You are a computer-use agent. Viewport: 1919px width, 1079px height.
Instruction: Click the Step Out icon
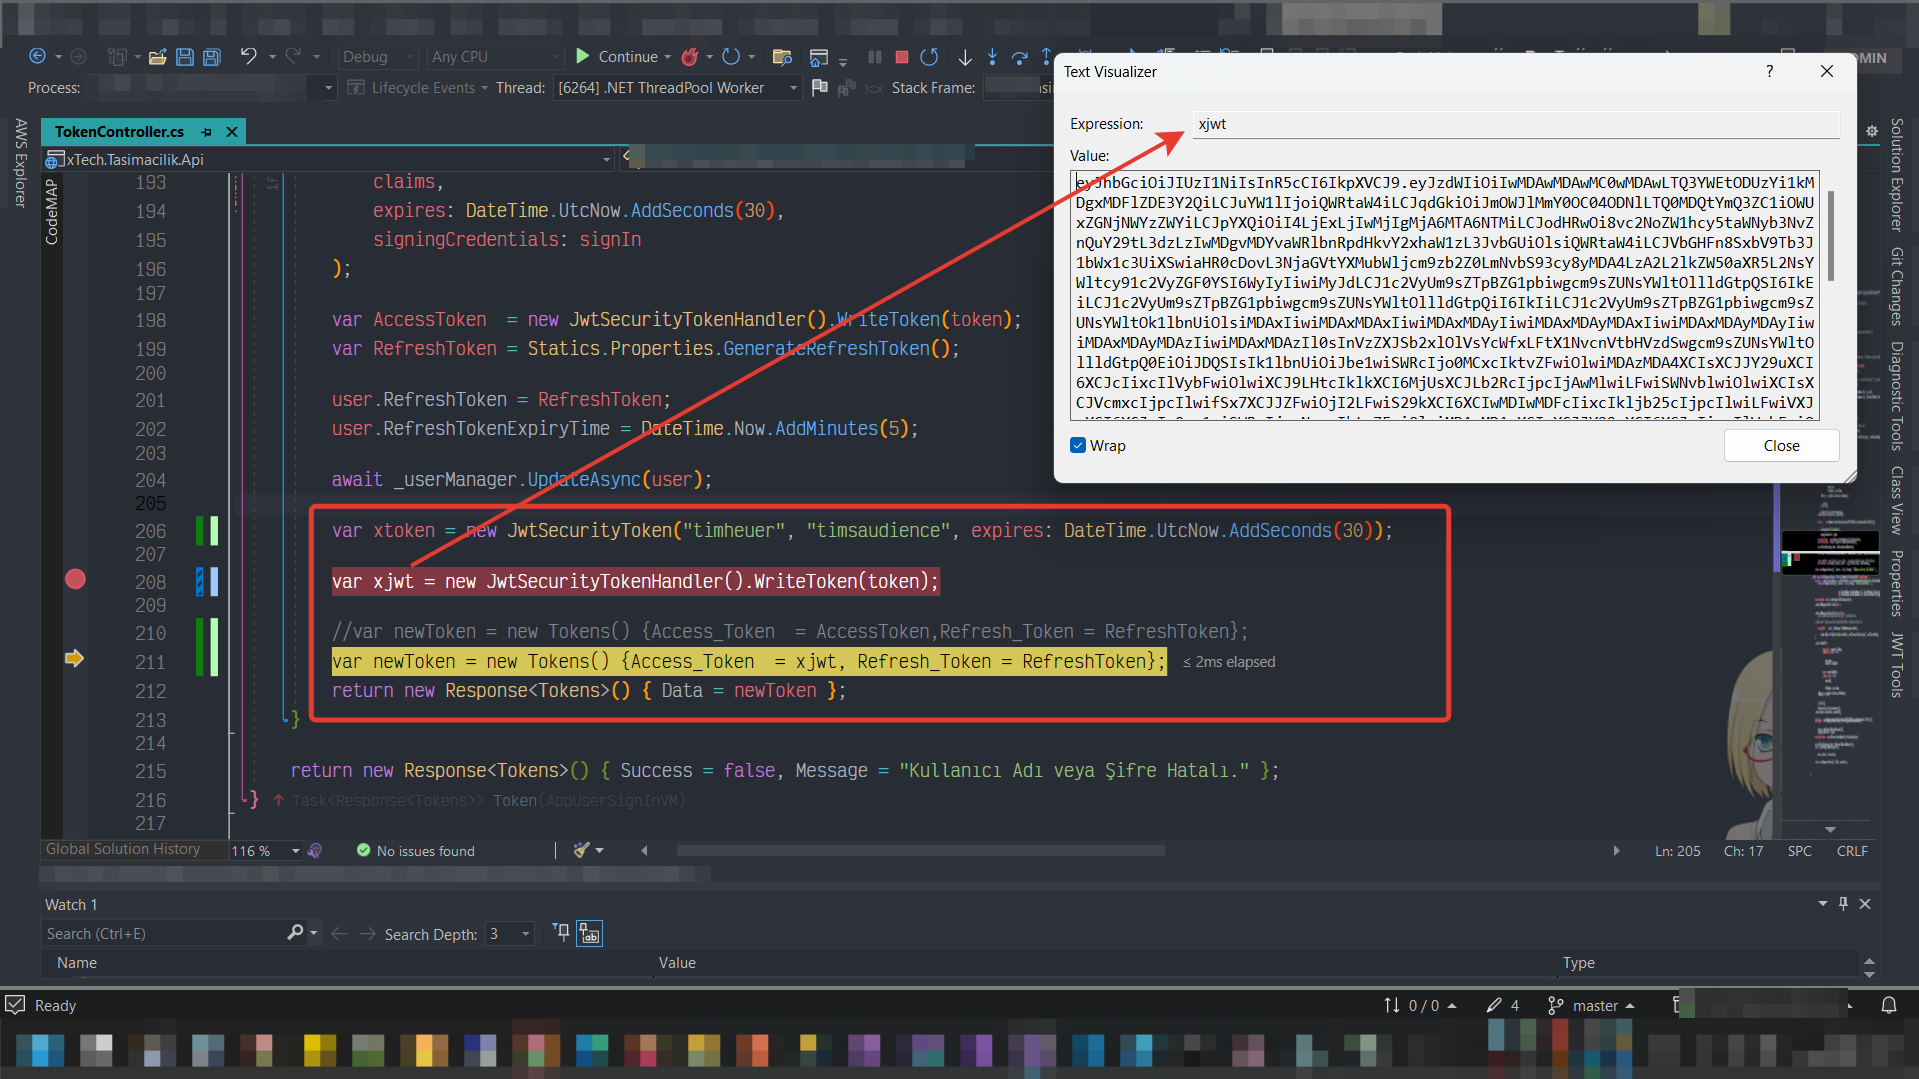pos(1048,57)
